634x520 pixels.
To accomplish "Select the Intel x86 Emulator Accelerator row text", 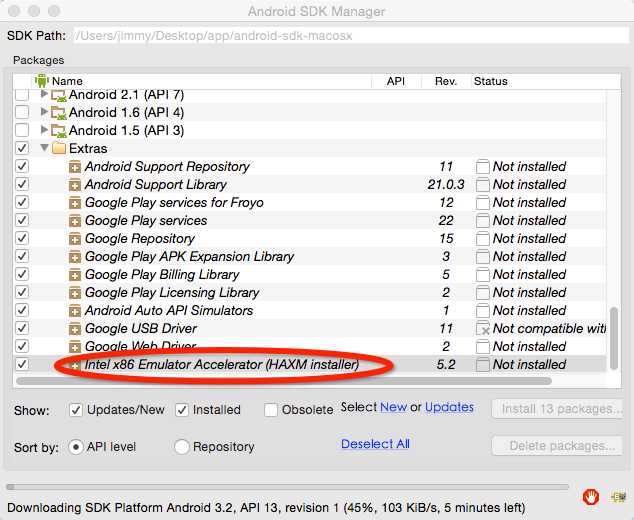I will [222, 365].
